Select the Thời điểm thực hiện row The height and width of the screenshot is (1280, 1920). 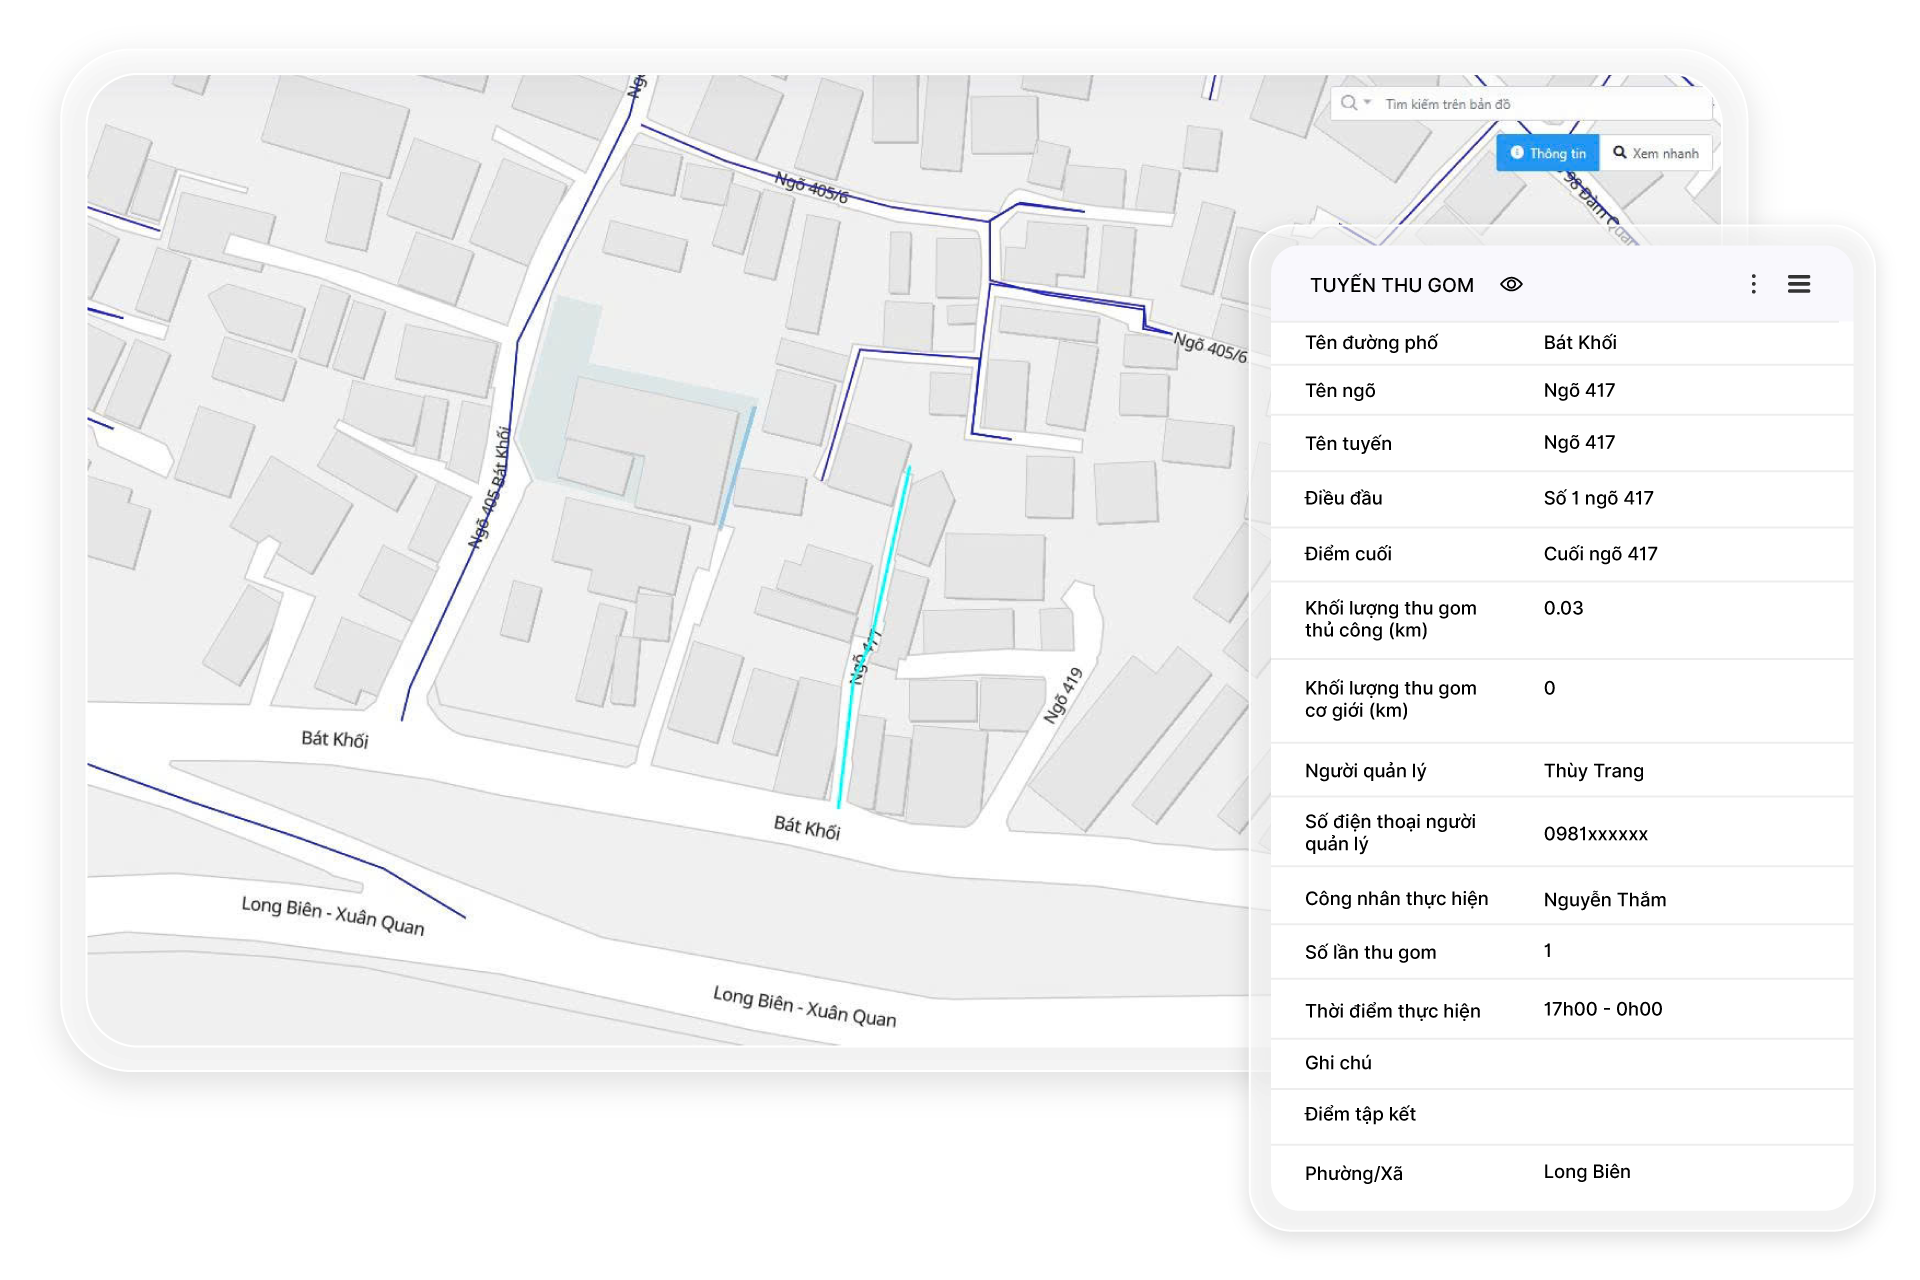[x=1560, y=1010]
